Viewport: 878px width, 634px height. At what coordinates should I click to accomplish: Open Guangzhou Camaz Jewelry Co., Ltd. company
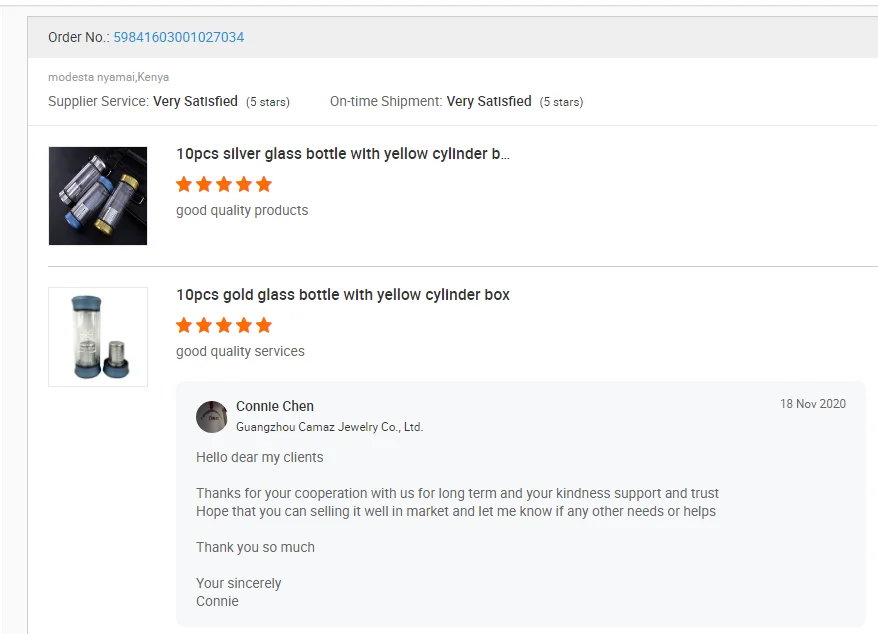tap(329, 427)
